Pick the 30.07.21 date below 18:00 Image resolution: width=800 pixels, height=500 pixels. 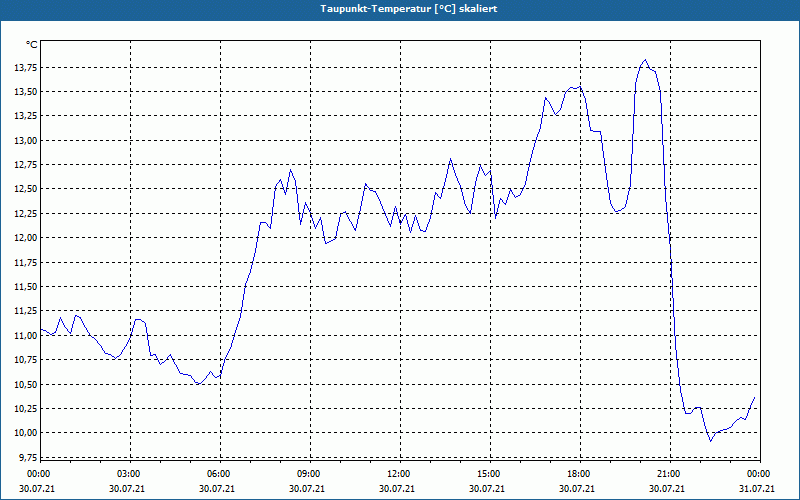[577, 488]
